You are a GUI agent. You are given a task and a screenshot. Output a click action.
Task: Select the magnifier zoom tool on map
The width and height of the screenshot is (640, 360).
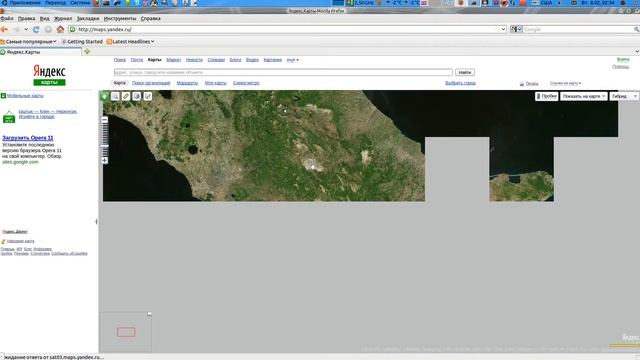point(115,96)
